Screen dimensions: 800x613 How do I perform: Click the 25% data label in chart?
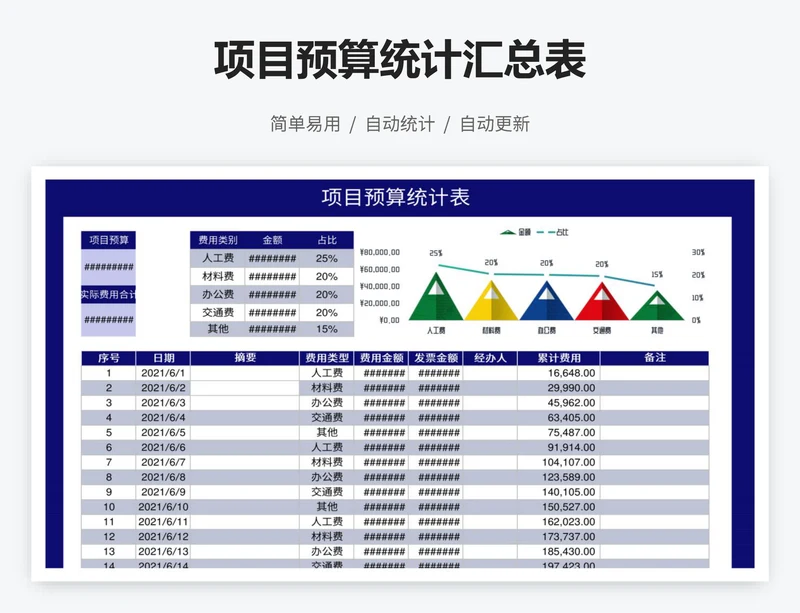[x=436, y=253]
